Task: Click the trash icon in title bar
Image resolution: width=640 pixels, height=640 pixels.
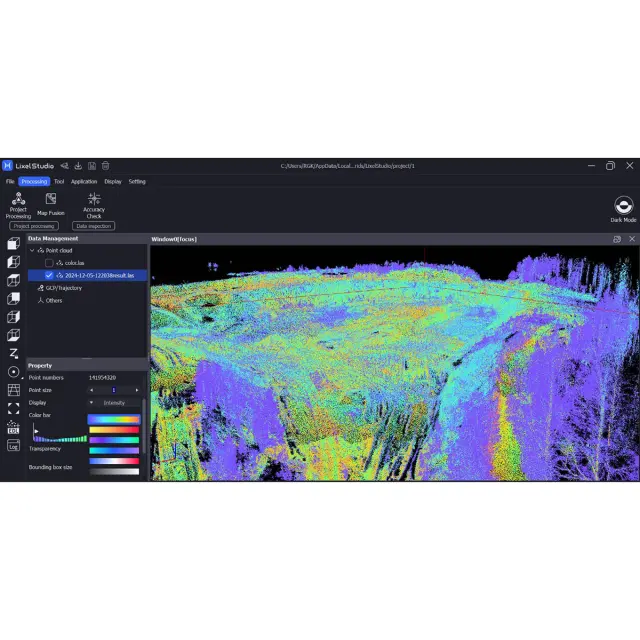Action: [105, 165]
